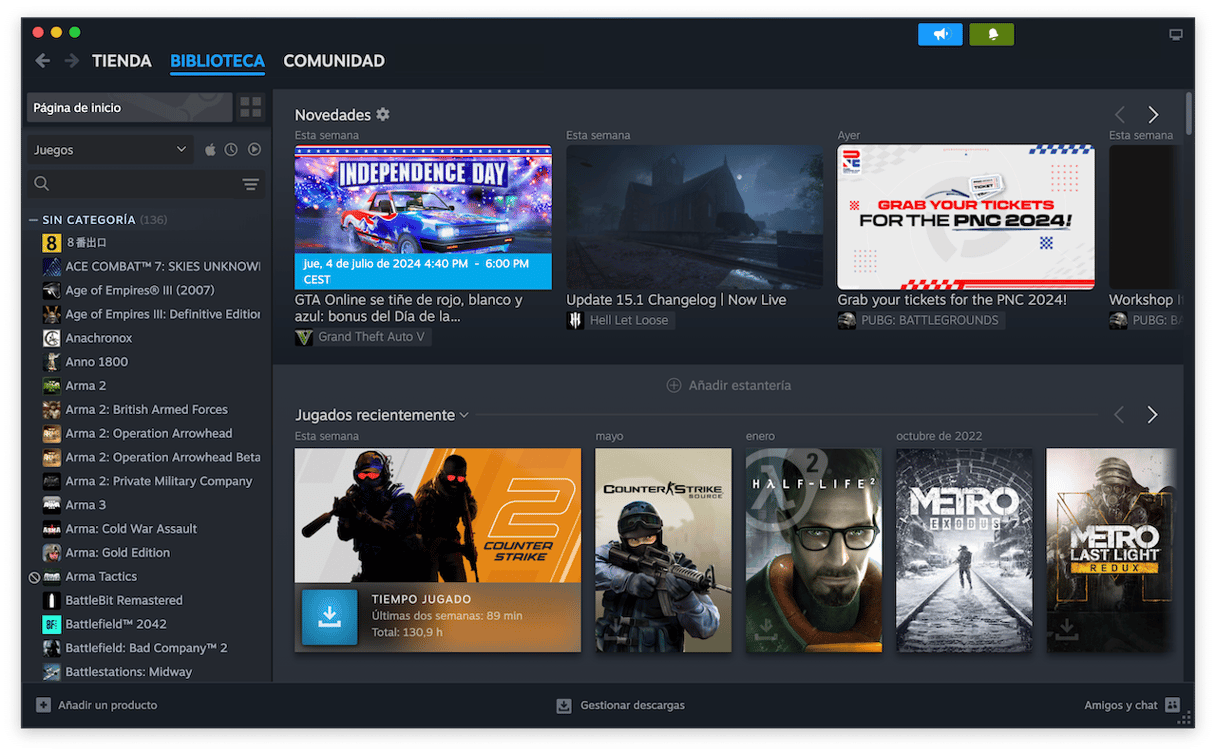The height and width of the screenshot is (753, 1216).
Task: Show previous Novedades items arrow
Action: tap(1120, 115)
